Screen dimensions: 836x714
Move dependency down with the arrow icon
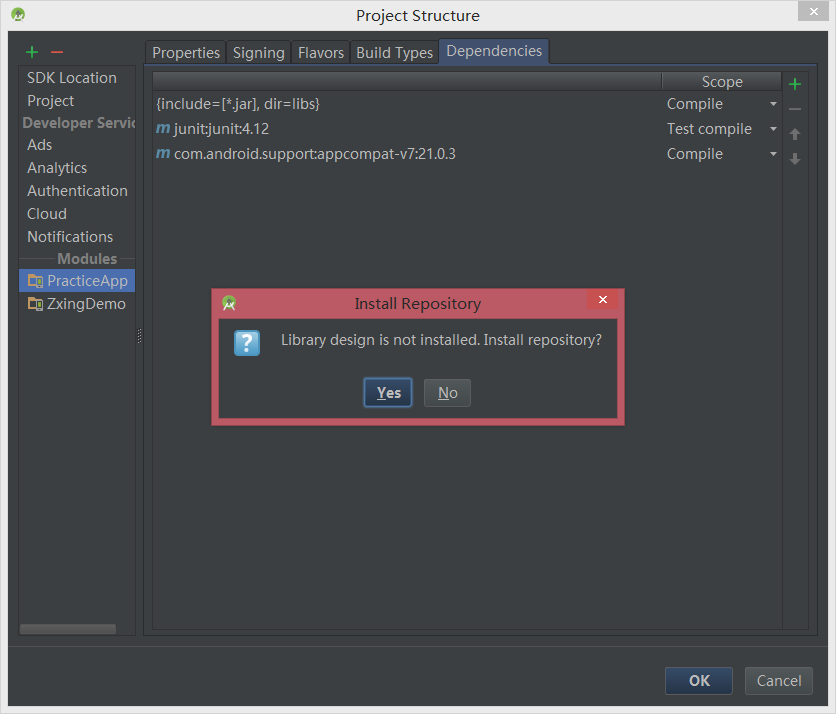click(794, 159)
